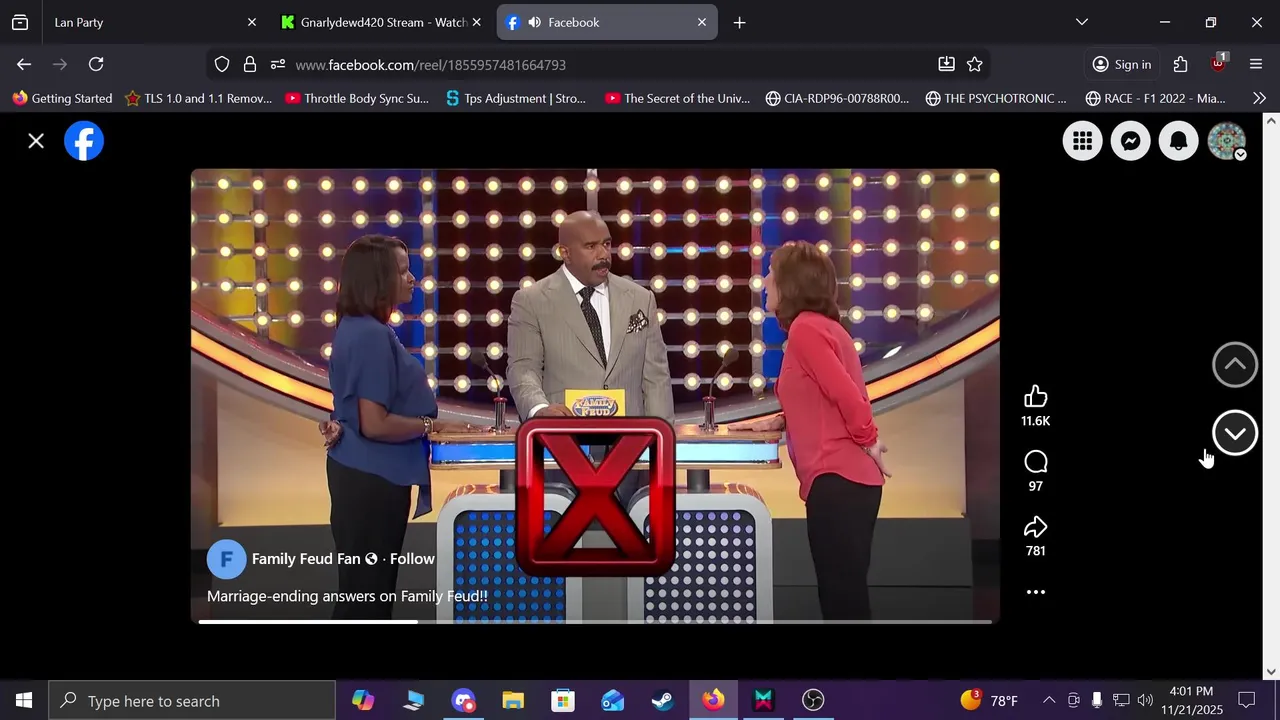Open the notifications bell
Screen dimensions: 1280x720
coord(1178,141)
